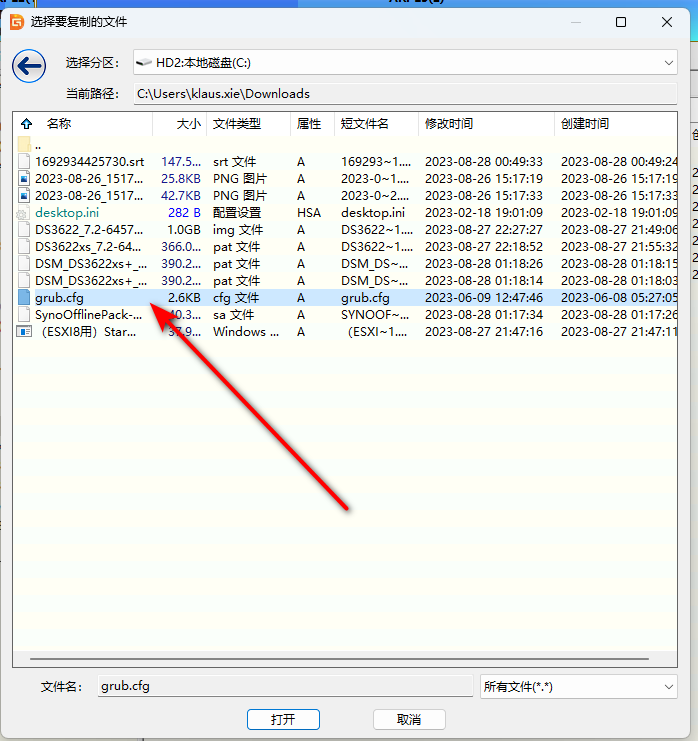698x741 pixels.
Task: Open the 选择分区 partition dropdown
Action: coord(405,62)
